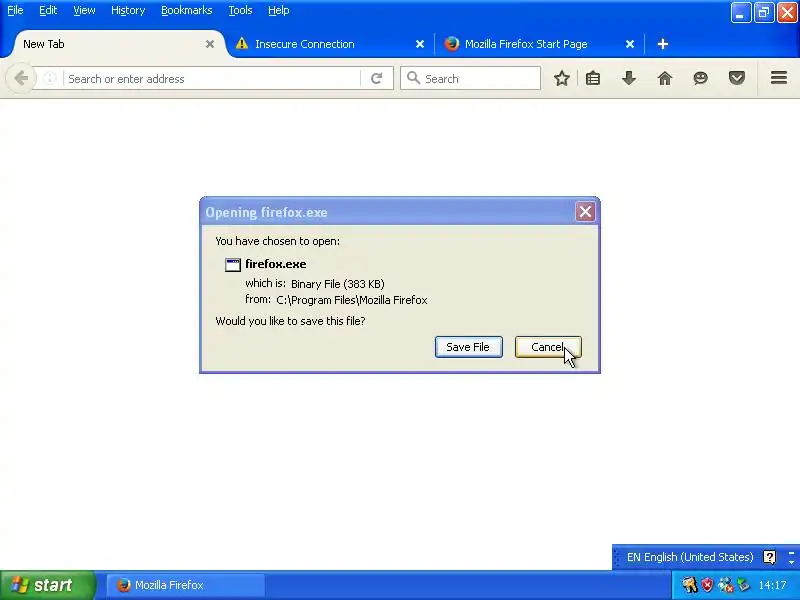Open the language bar options arrow

point(791,561)
